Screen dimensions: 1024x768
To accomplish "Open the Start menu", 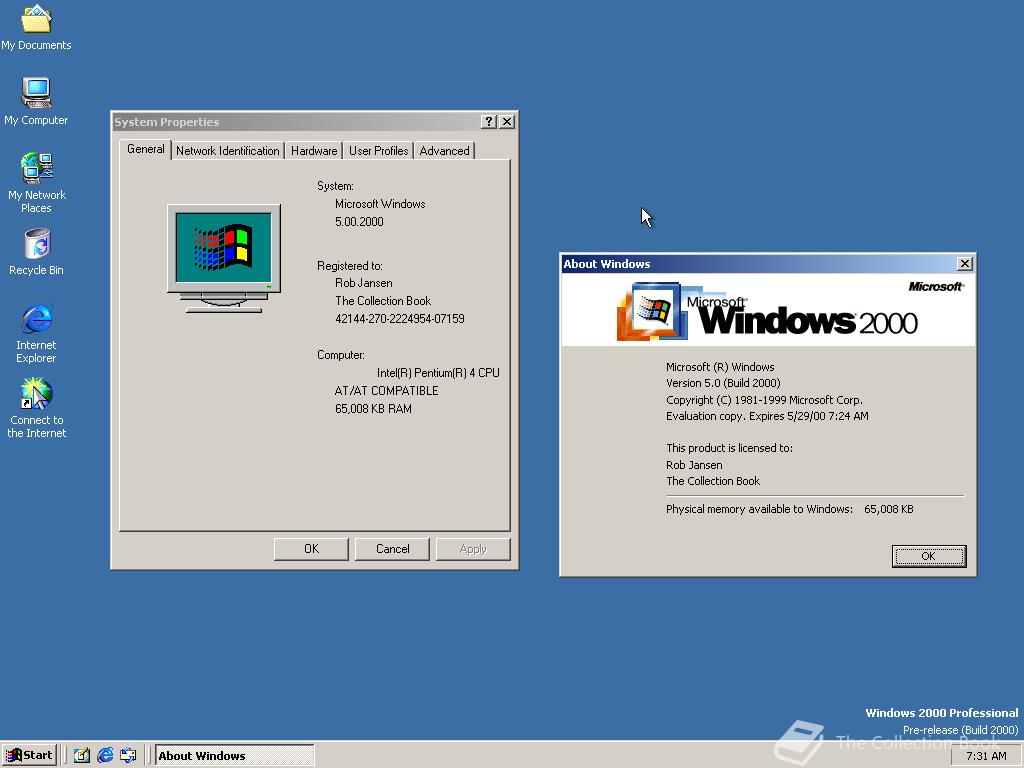I will 29,755.
